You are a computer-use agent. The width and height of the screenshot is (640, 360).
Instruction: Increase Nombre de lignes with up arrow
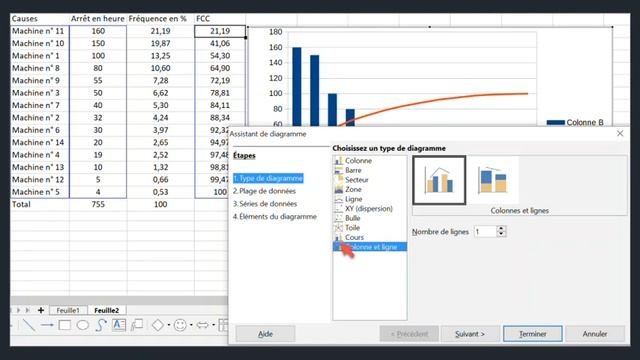[x=501, y=229]
